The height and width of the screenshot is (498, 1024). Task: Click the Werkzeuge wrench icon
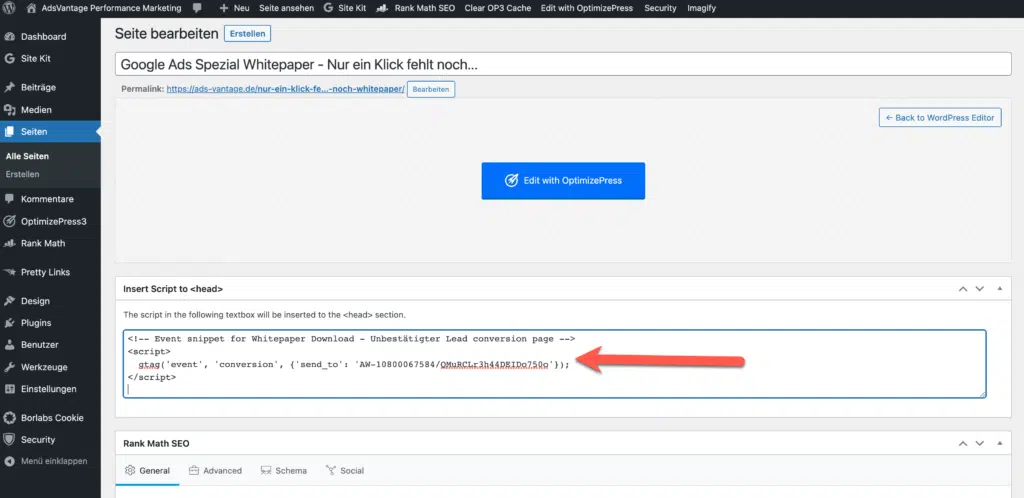click(9, 367)
